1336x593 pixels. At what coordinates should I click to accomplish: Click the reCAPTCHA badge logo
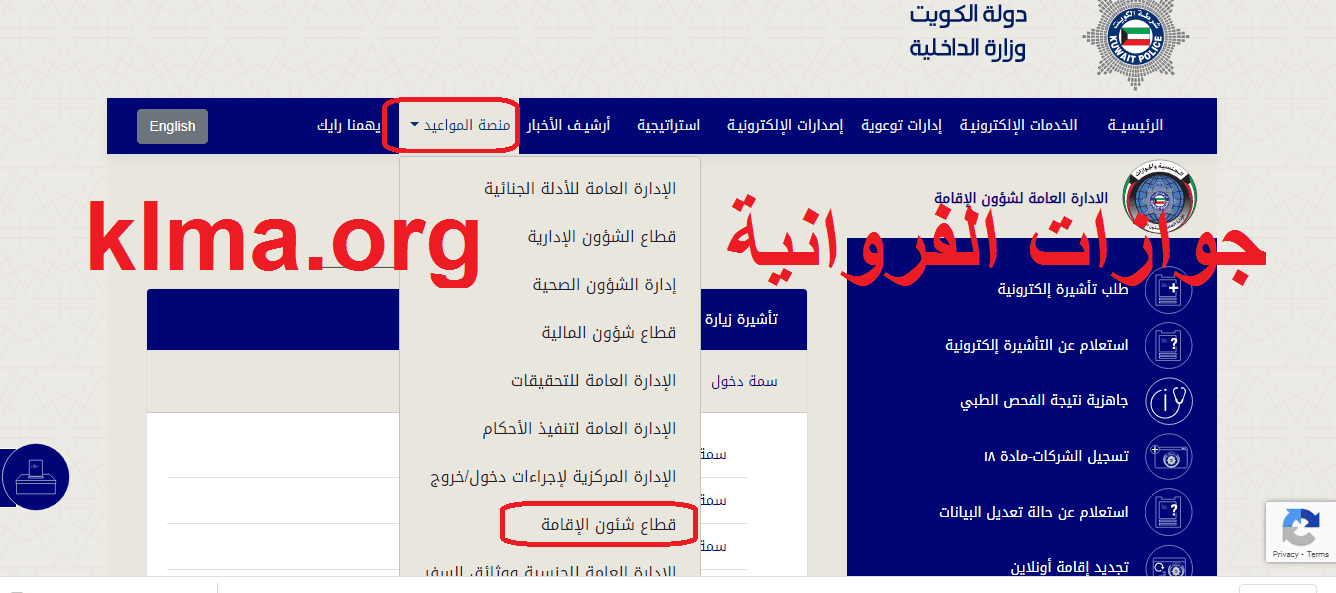coord(1300,526)
